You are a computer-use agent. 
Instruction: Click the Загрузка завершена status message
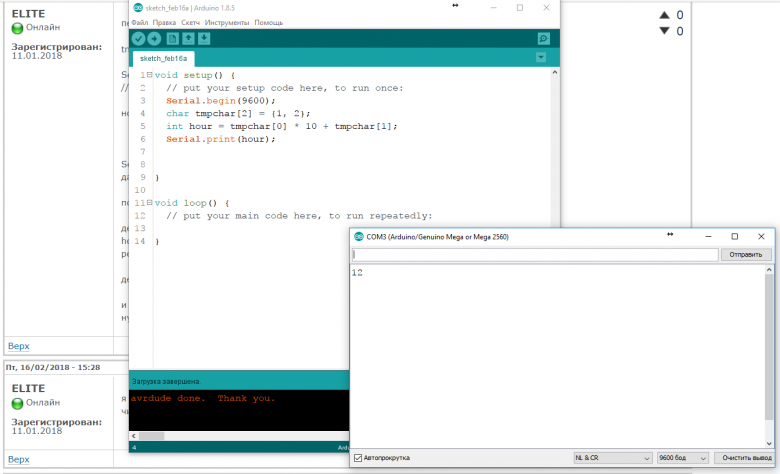(166, 381)
